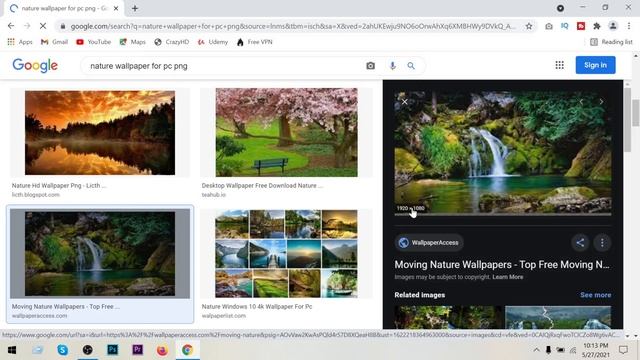This screenshot has height=360, width=640.
Task: Open the large waterfall preview image
Action: point(503,152)
